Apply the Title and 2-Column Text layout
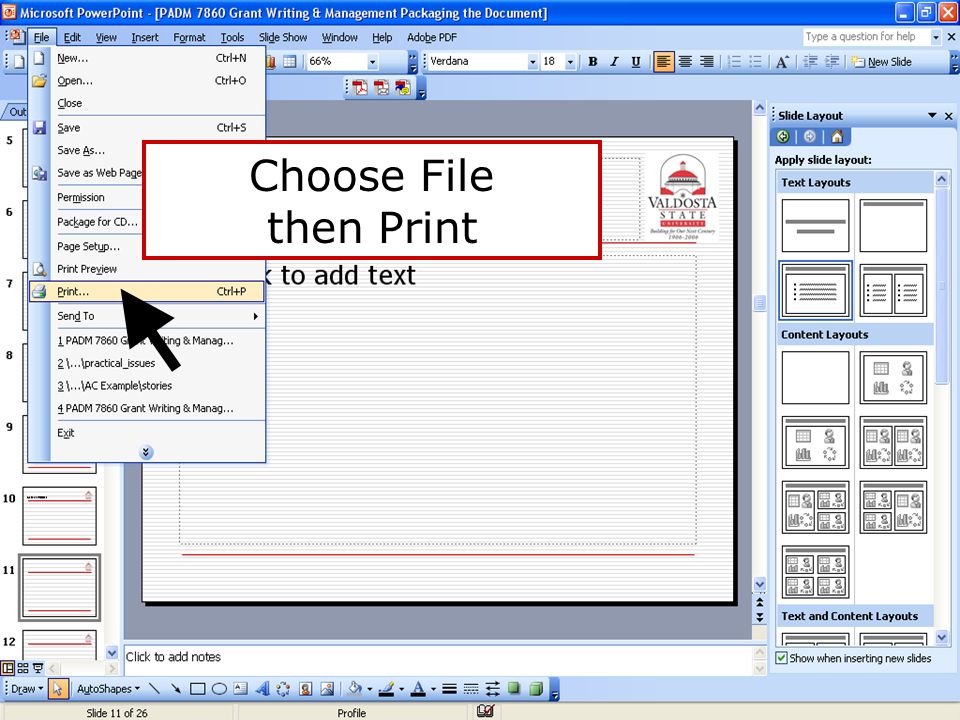Image resolution: width=960 pixels, height=720 pixels. [x=893, y=290]
